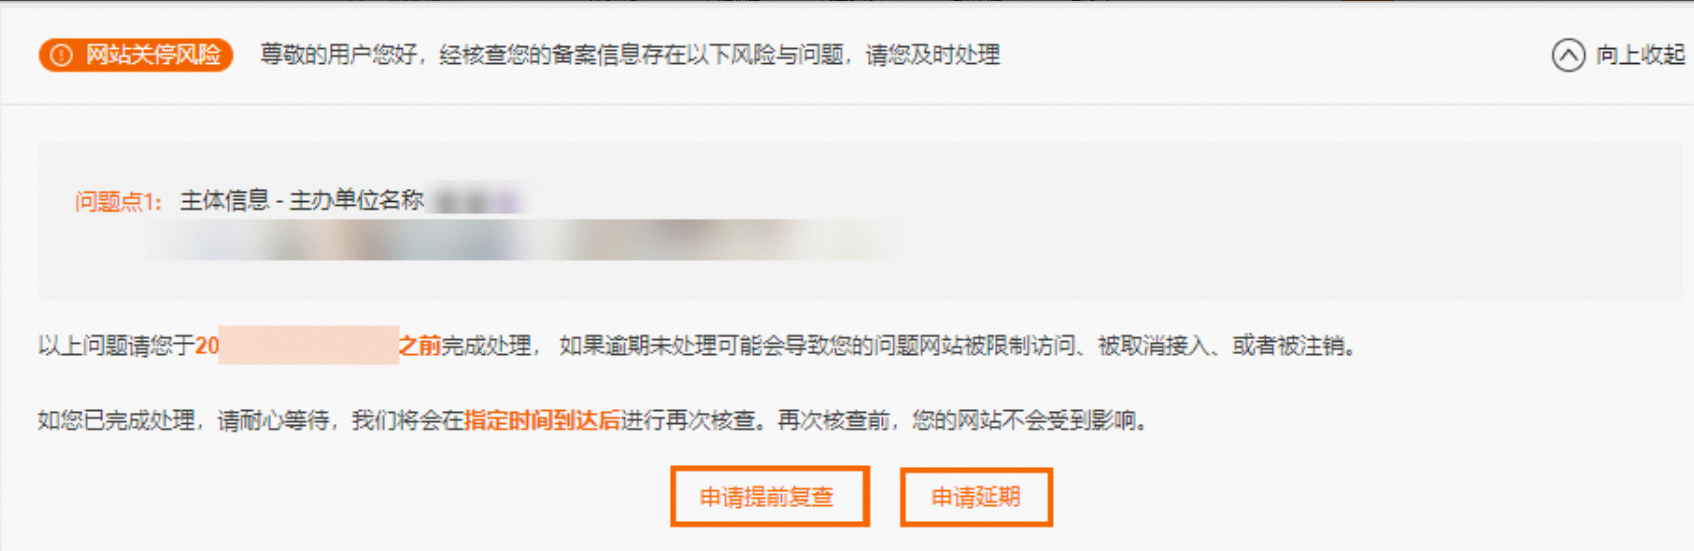Select the 问题点1 orange label
Image resolution: width=1694 pixels, height=551 pixels.
(118, 201)
